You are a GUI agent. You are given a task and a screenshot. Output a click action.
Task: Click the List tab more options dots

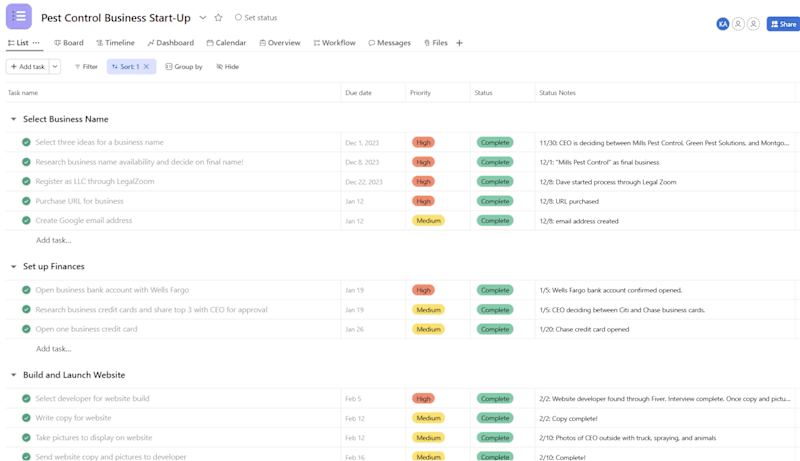tap(36, 43)
